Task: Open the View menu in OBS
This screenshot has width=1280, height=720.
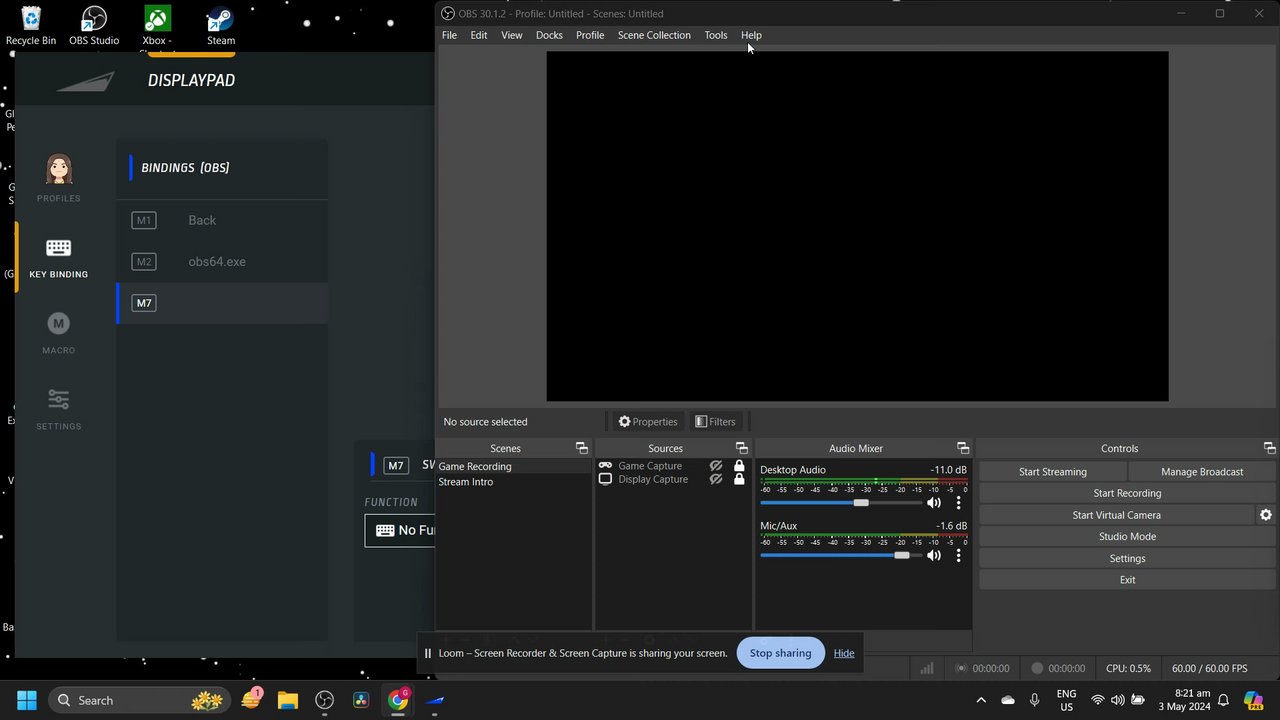Action: (511, 35)
